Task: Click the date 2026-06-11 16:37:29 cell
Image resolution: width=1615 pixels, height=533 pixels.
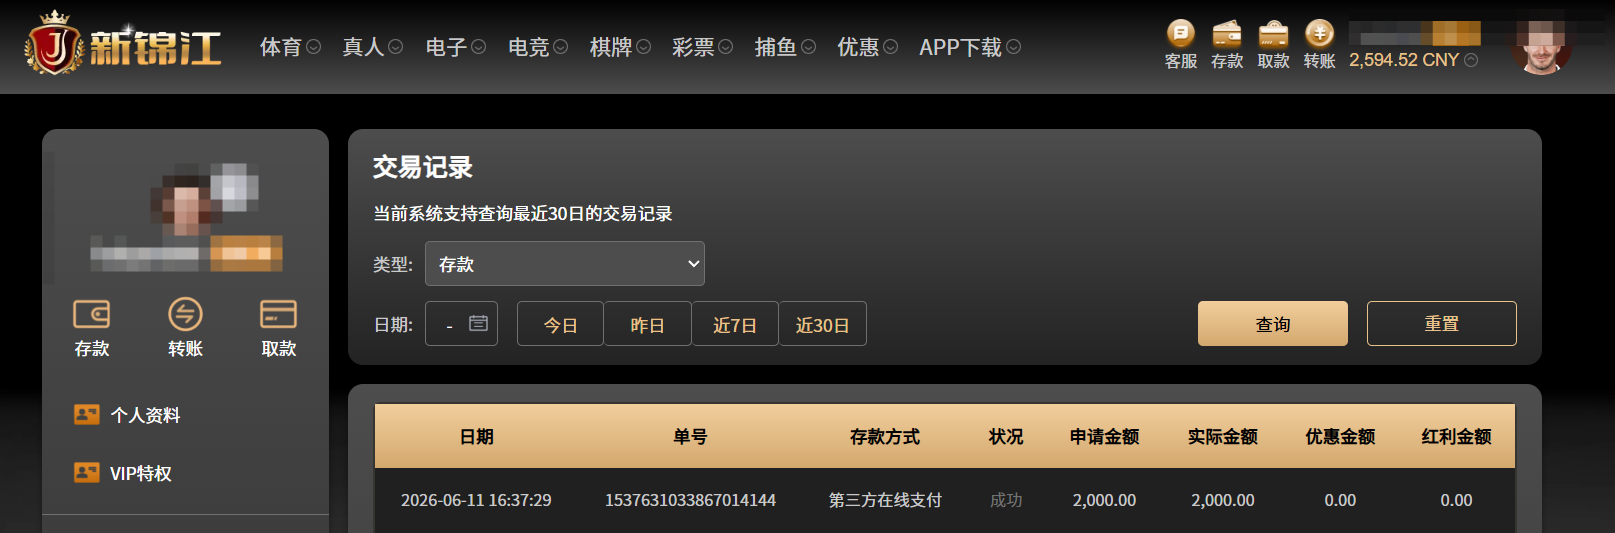Action: pos(476,500)
